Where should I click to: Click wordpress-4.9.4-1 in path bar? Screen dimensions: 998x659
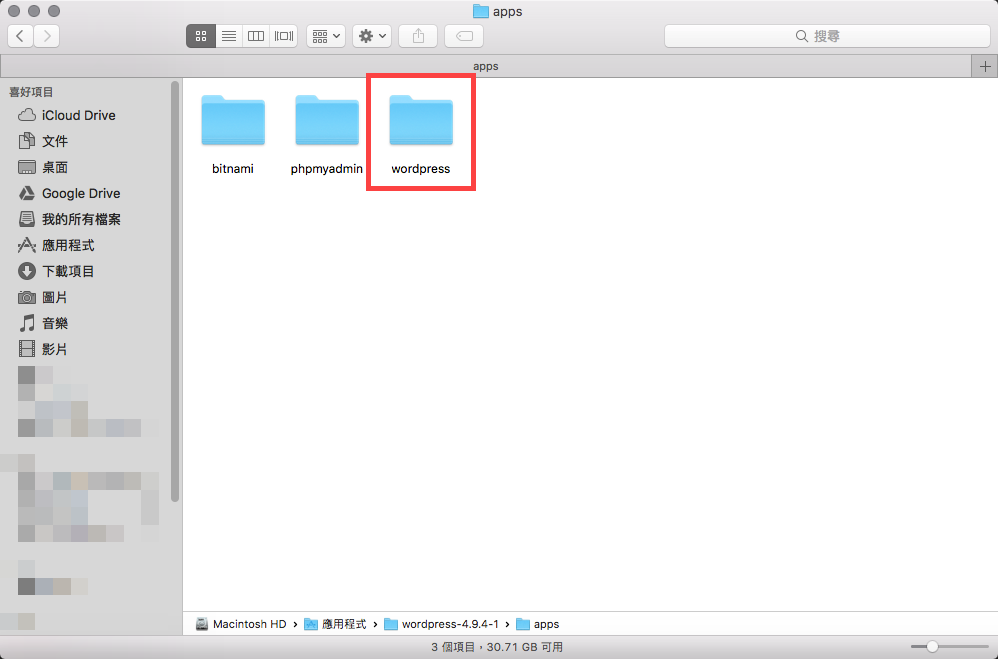(442, 624)
